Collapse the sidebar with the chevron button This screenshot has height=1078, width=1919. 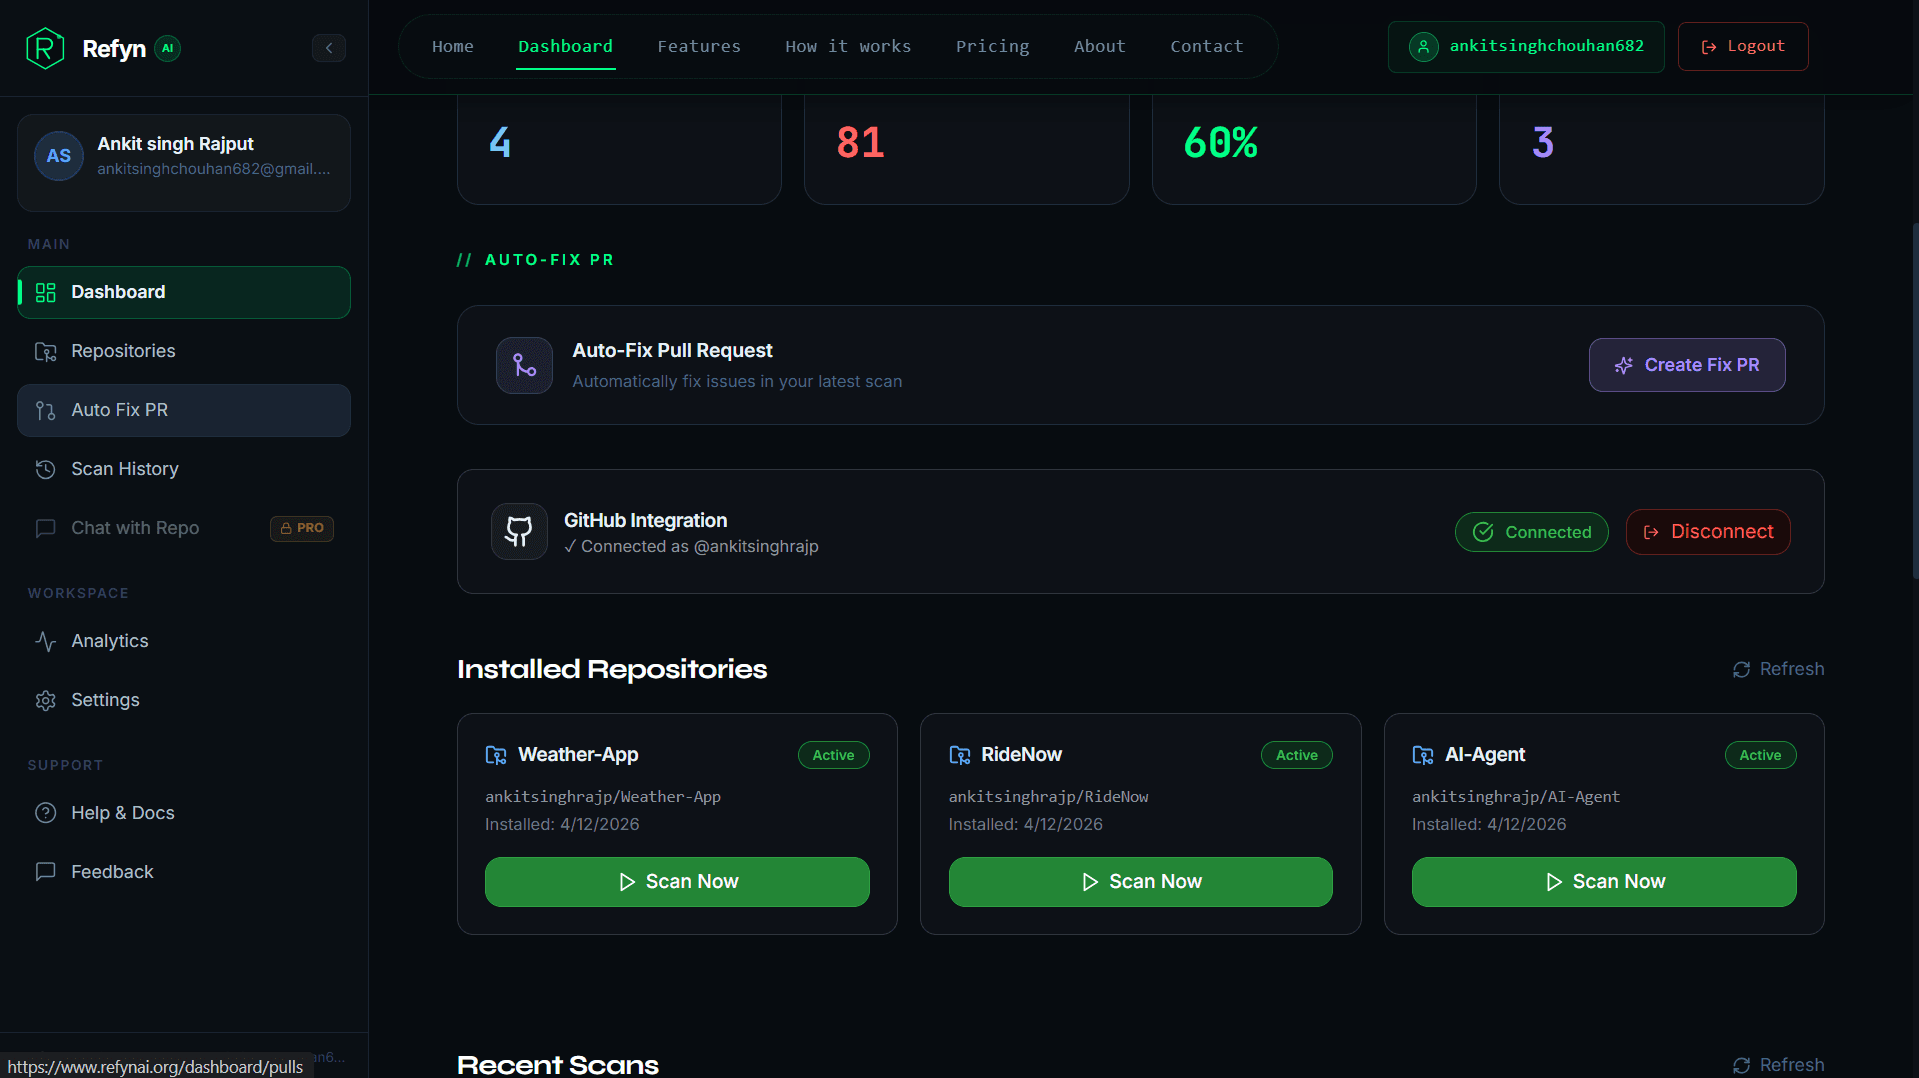click(x=328, y=48)
